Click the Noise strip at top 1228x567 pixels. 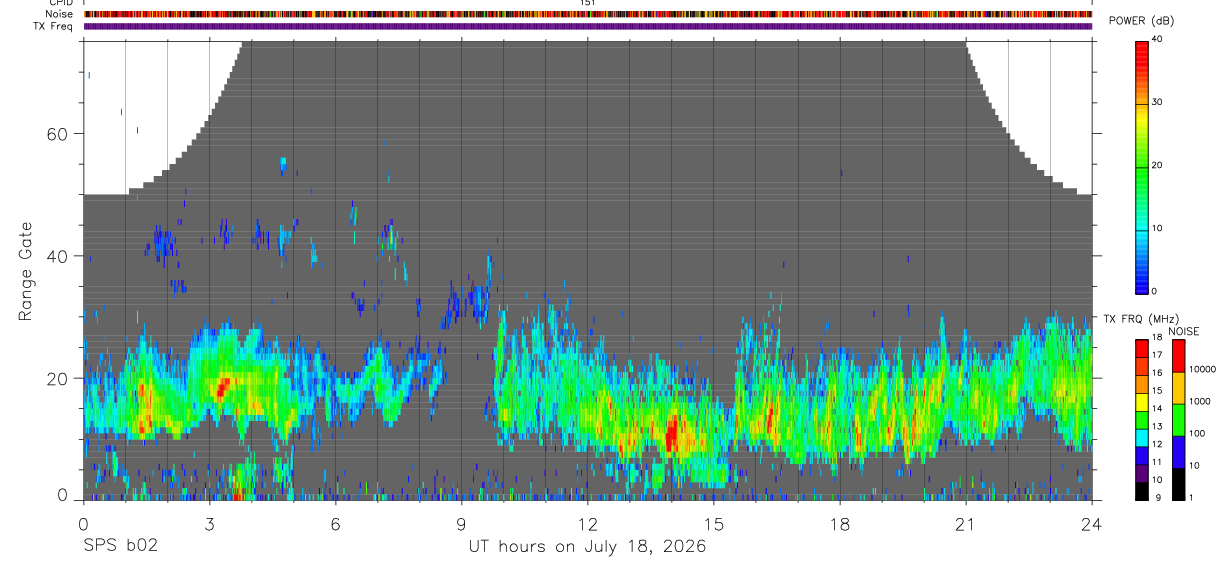point(588,14)
